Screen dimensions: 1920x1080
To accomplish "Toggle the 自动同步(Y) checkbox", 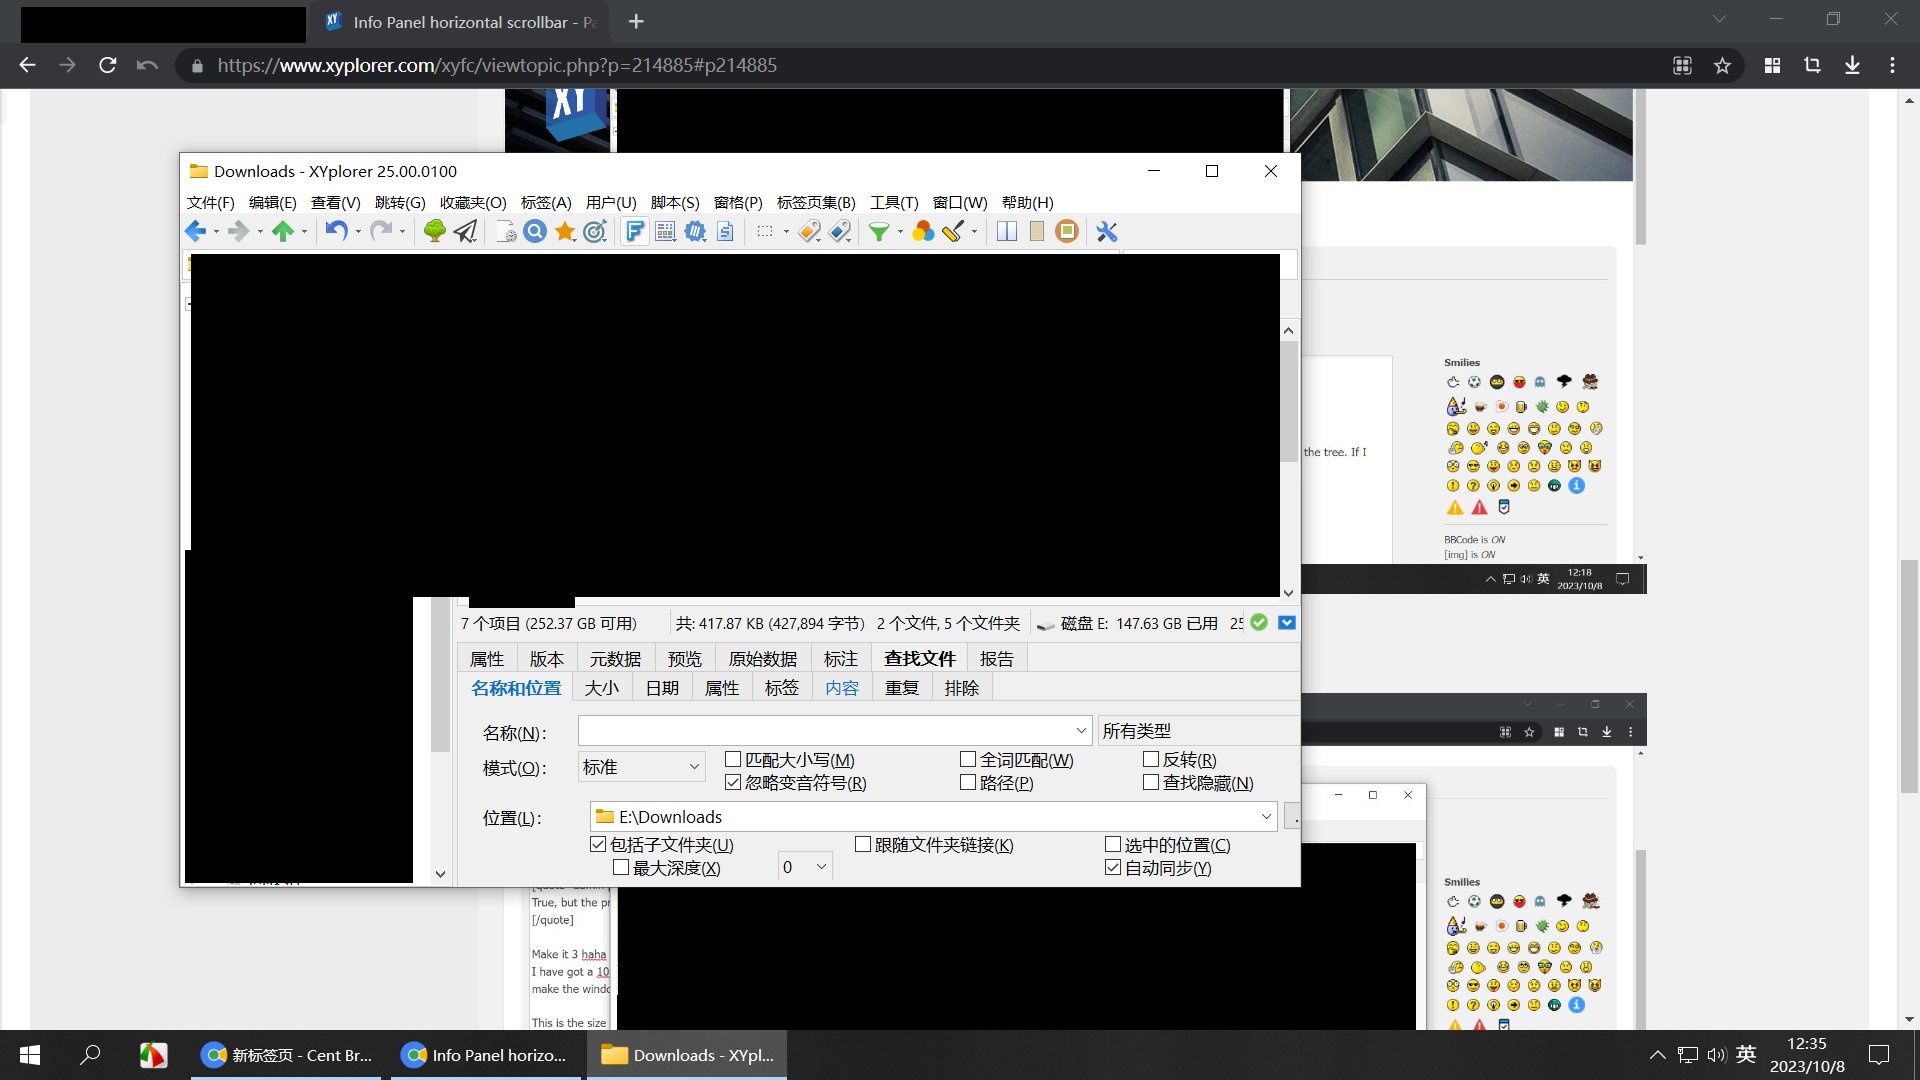I will tap(1112, 868).
